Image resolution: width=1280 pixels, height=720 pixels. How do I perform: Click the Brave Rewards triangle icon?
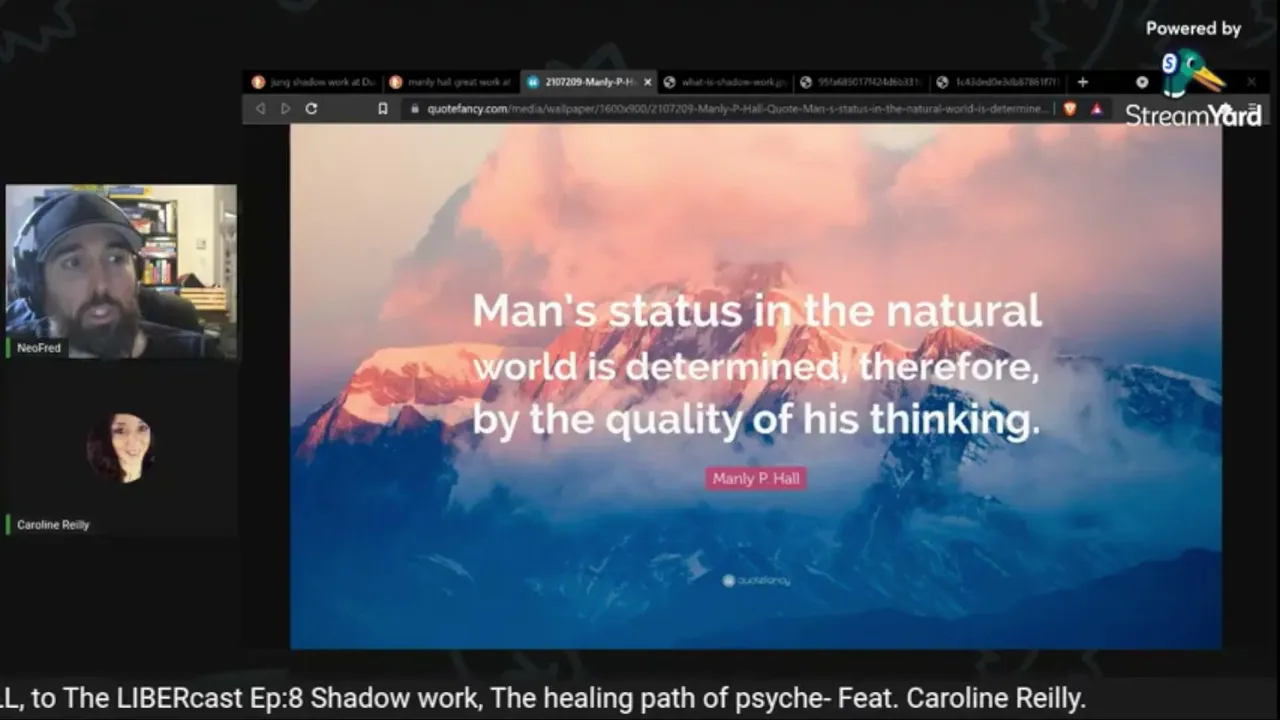pyautogui.click(x=1096, y=109)
